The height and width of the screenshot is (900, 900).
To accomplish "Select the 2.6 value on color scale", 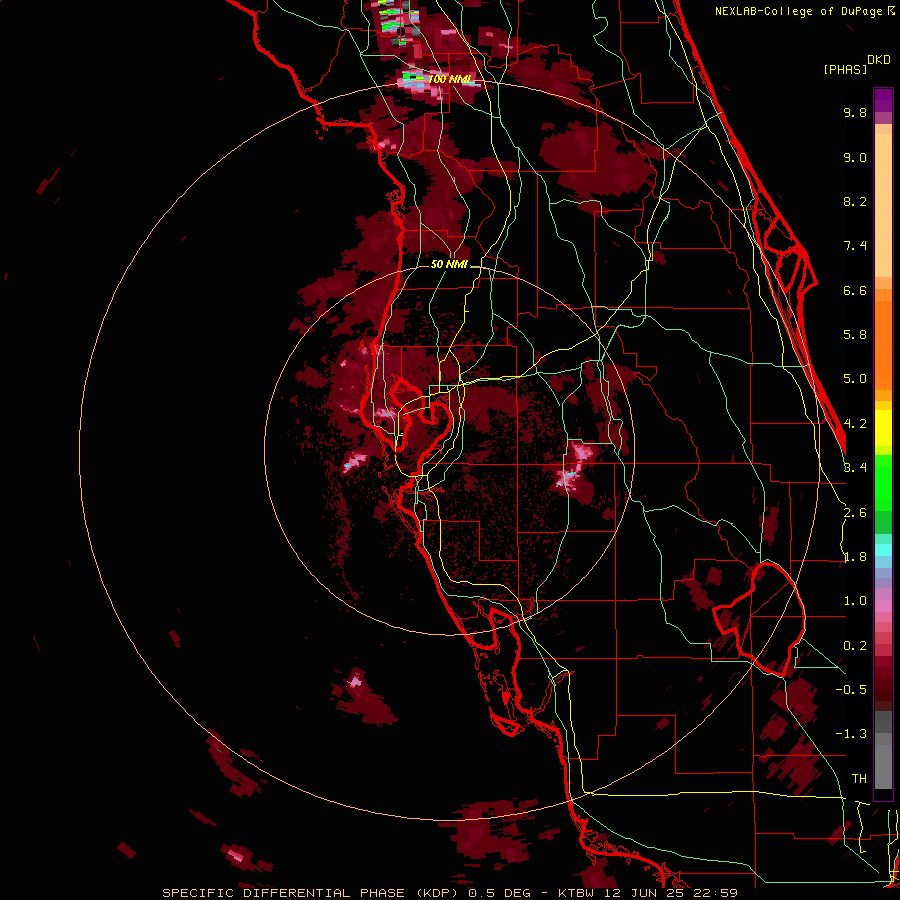I will coord(855,513).
